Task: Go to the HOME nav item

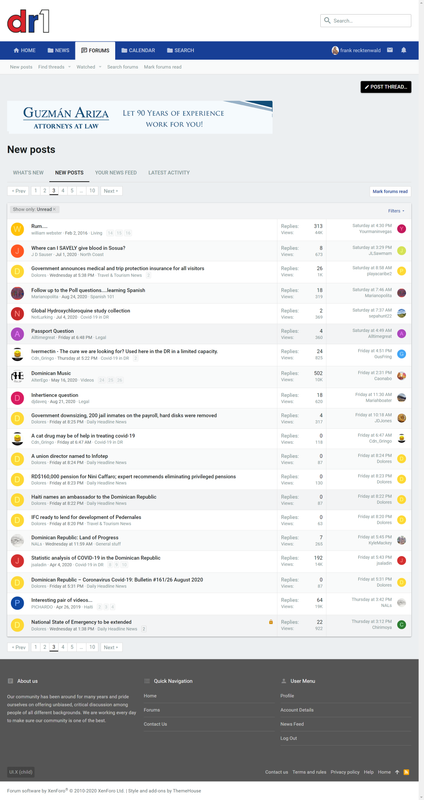Action: click(x=24, y=51)
